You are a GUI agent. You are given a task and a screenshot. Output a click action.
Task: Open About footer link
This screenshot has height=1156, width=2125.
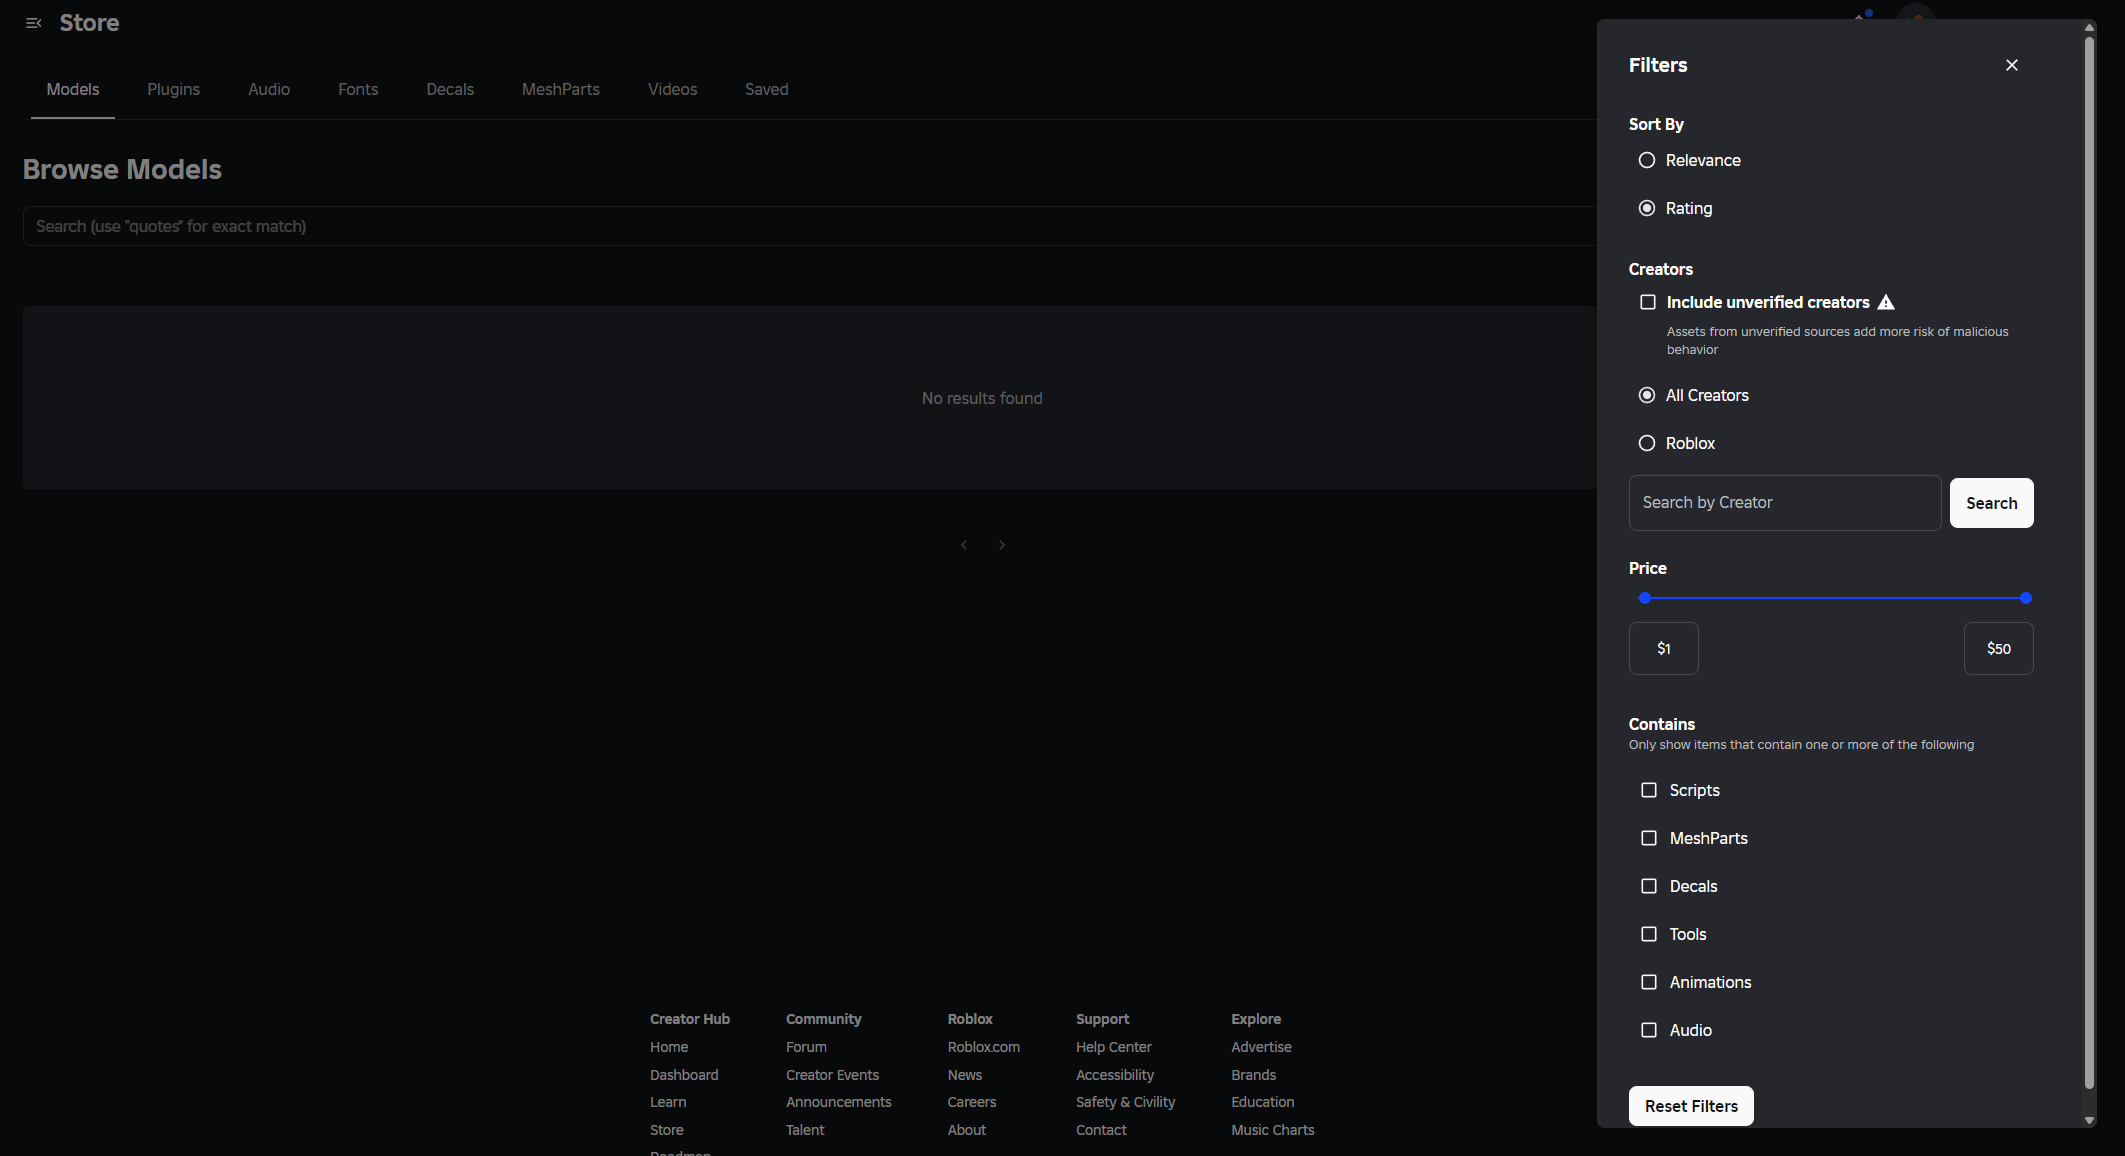point(967,1130)
